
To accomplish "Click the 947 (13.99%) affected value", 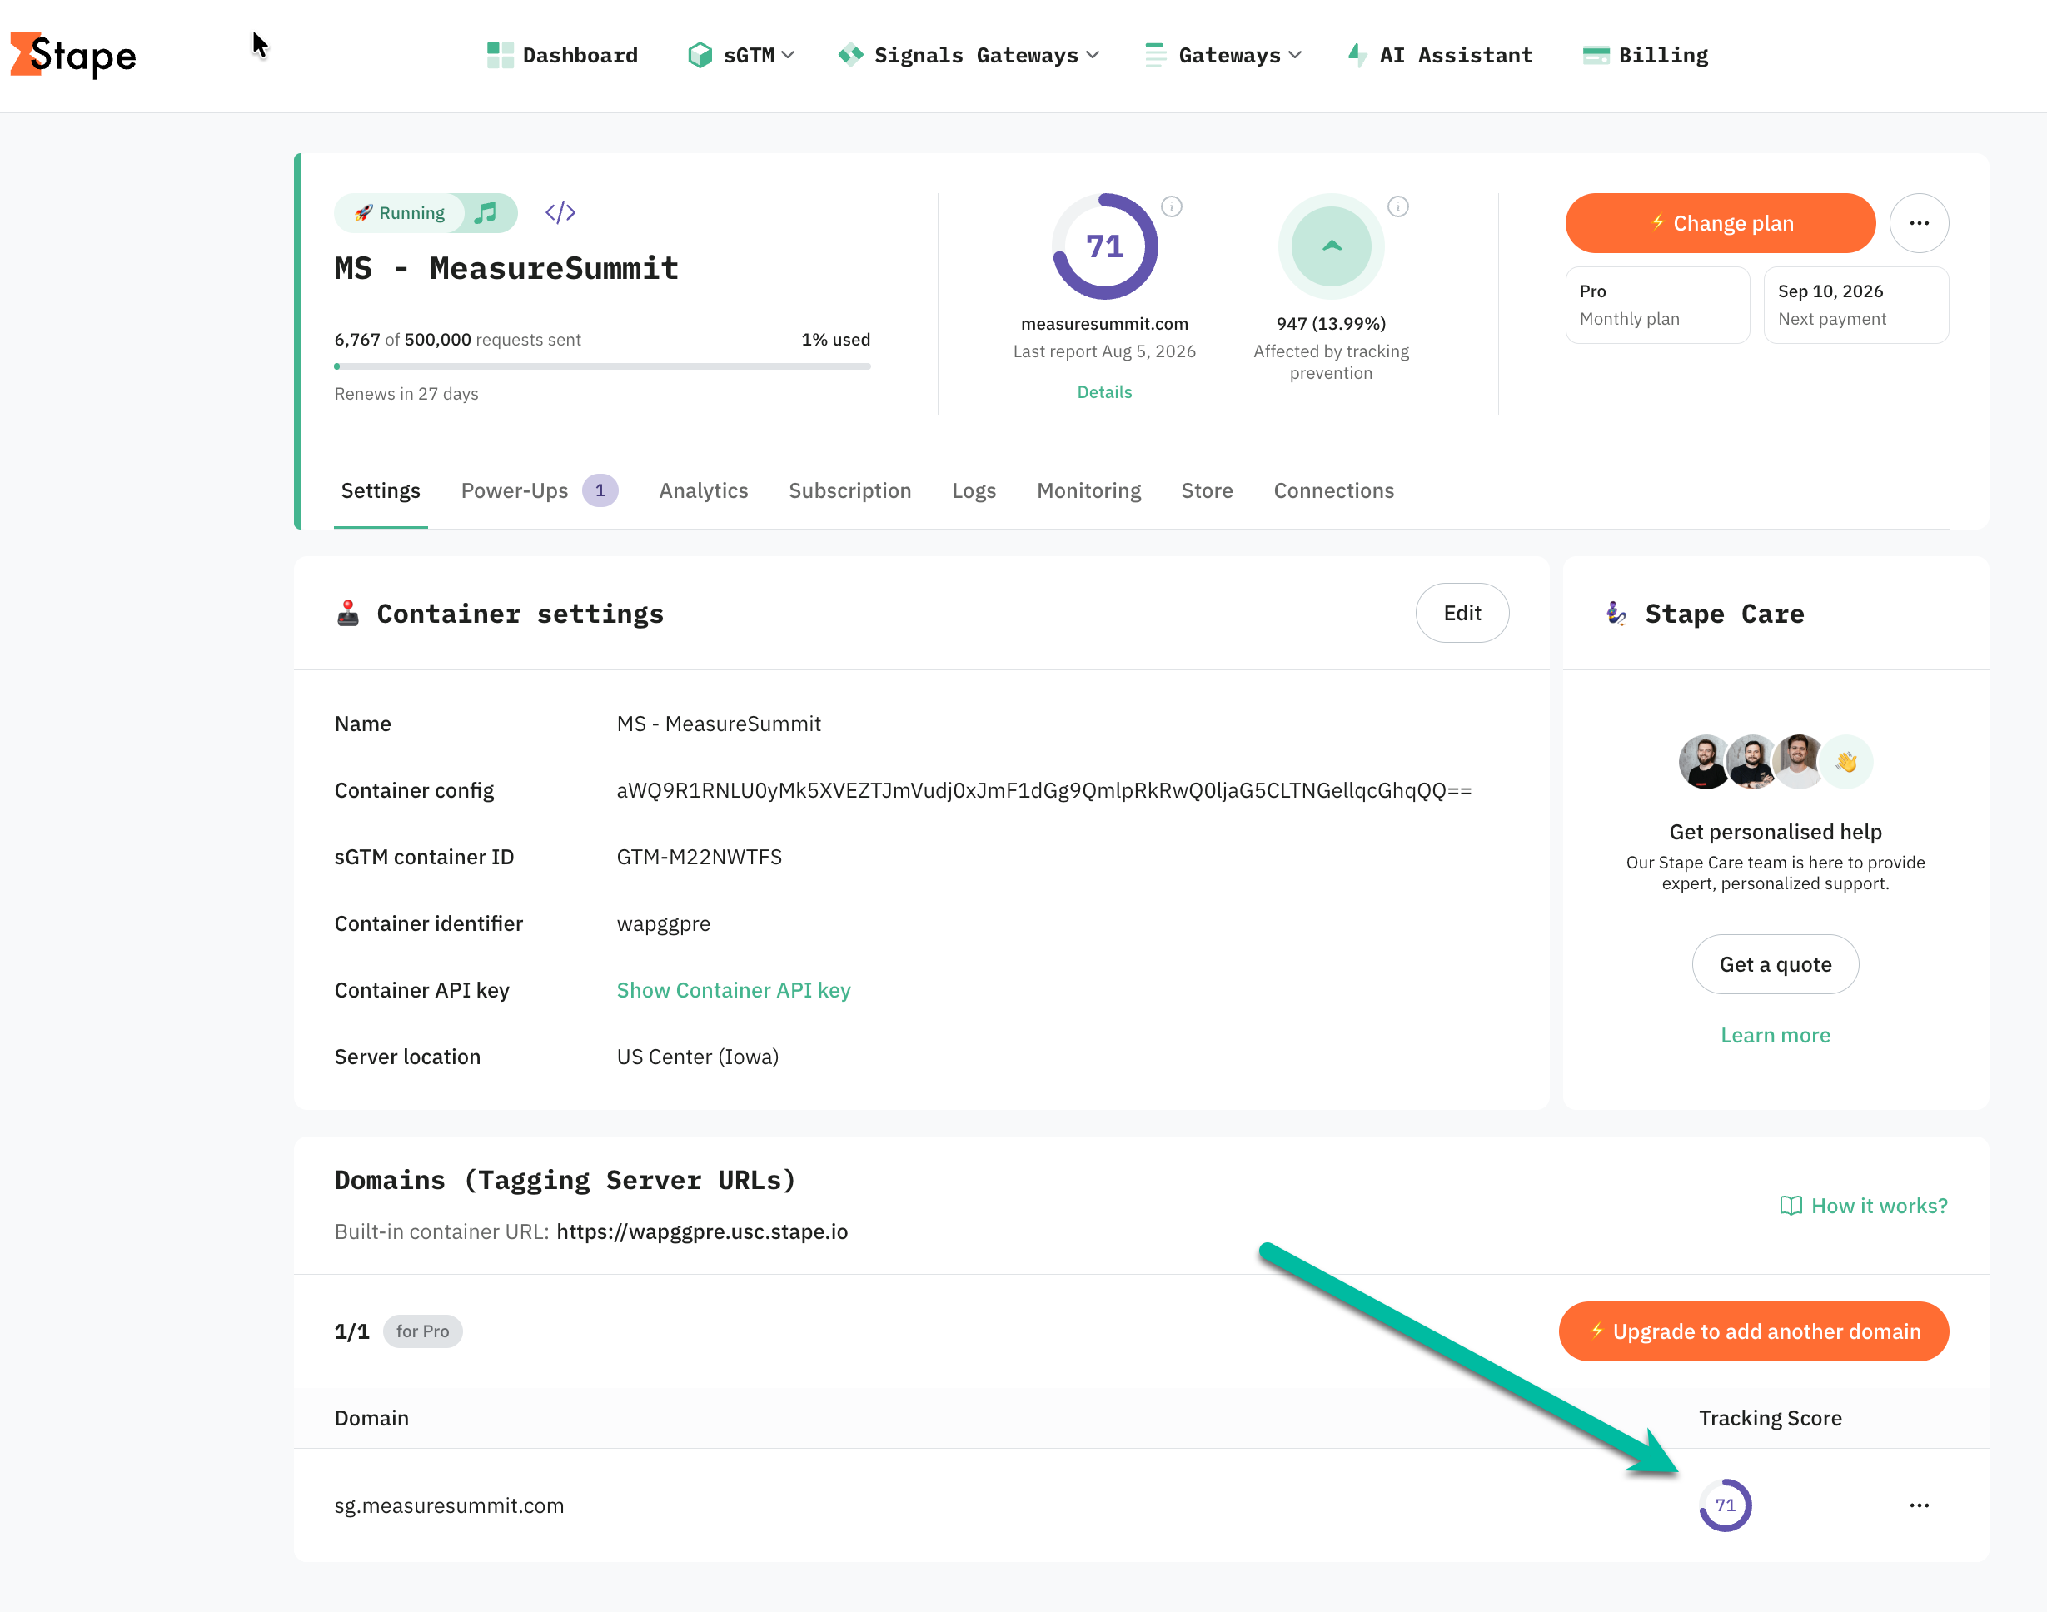I will [1331, 324].
